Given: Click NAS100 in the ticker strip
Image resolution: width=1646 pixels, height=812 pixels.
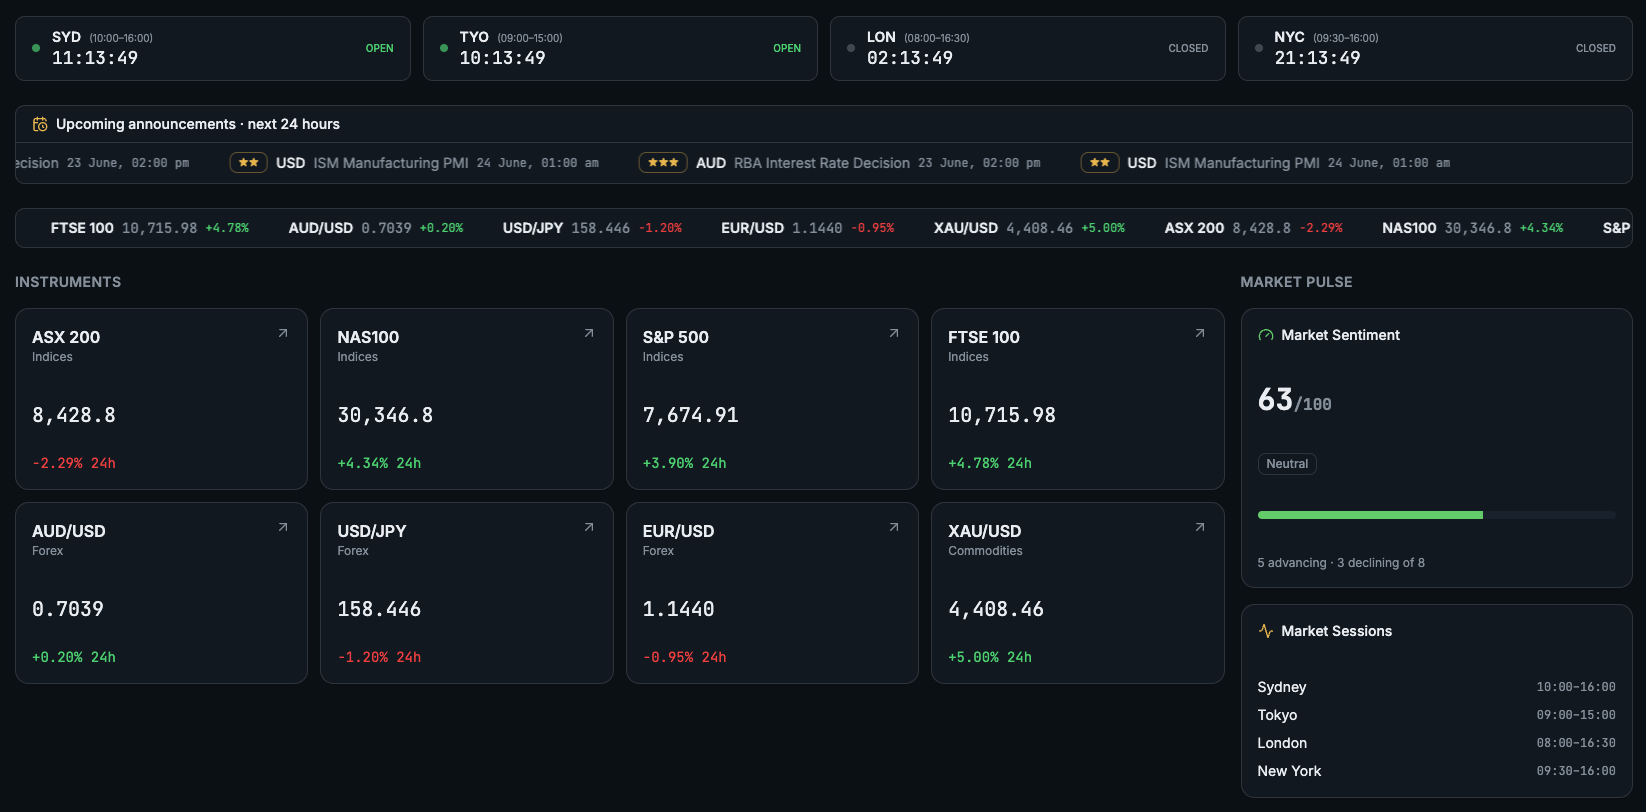Looking at the screenshot, I should coord(1472,228).
